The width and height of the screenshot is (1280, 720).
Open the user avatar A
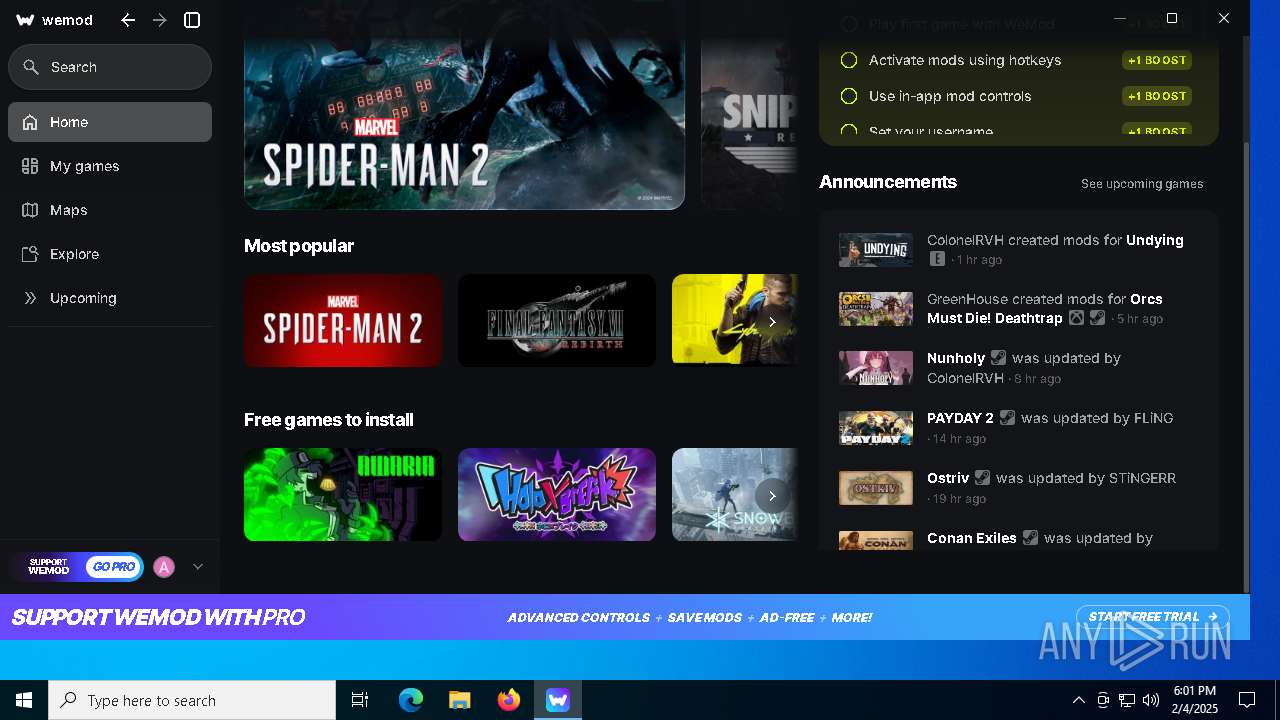click(x=164, y=567)
